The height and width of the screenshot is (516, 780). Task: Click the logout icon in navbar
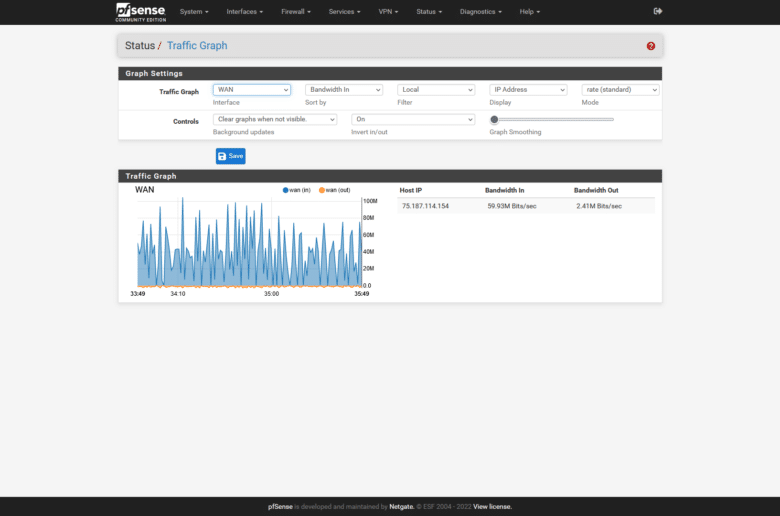tap(658, 11)
